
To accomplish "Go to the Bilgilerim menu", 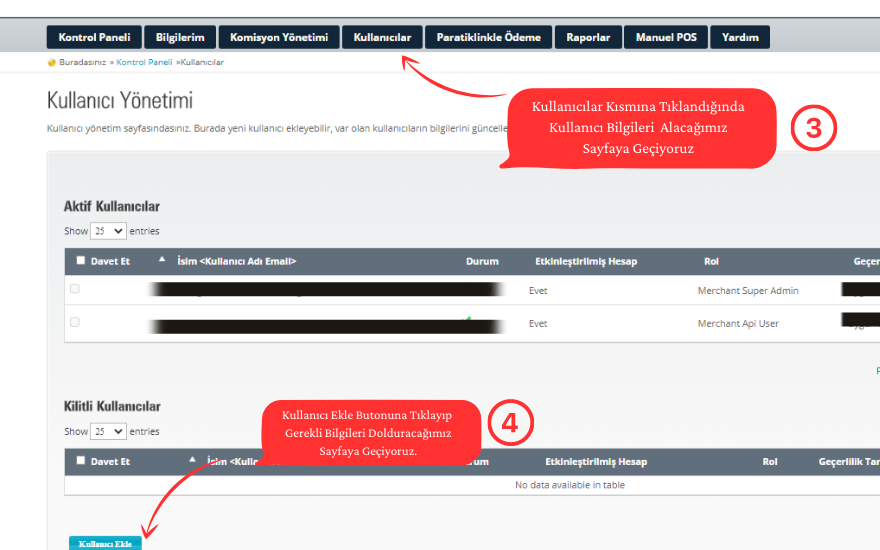I will coord(180,38).
